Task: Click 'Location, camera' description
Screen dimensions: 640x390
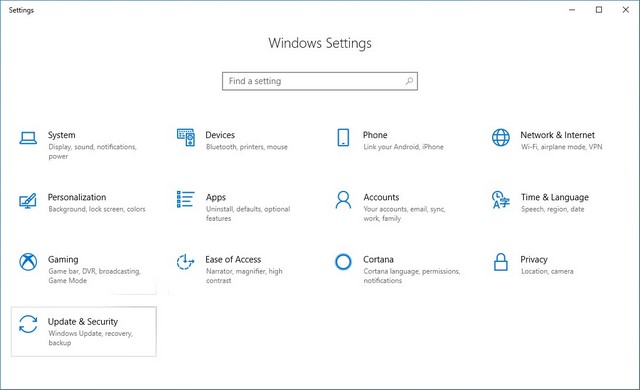Action: pyautogui.click(x=547, y=271)
